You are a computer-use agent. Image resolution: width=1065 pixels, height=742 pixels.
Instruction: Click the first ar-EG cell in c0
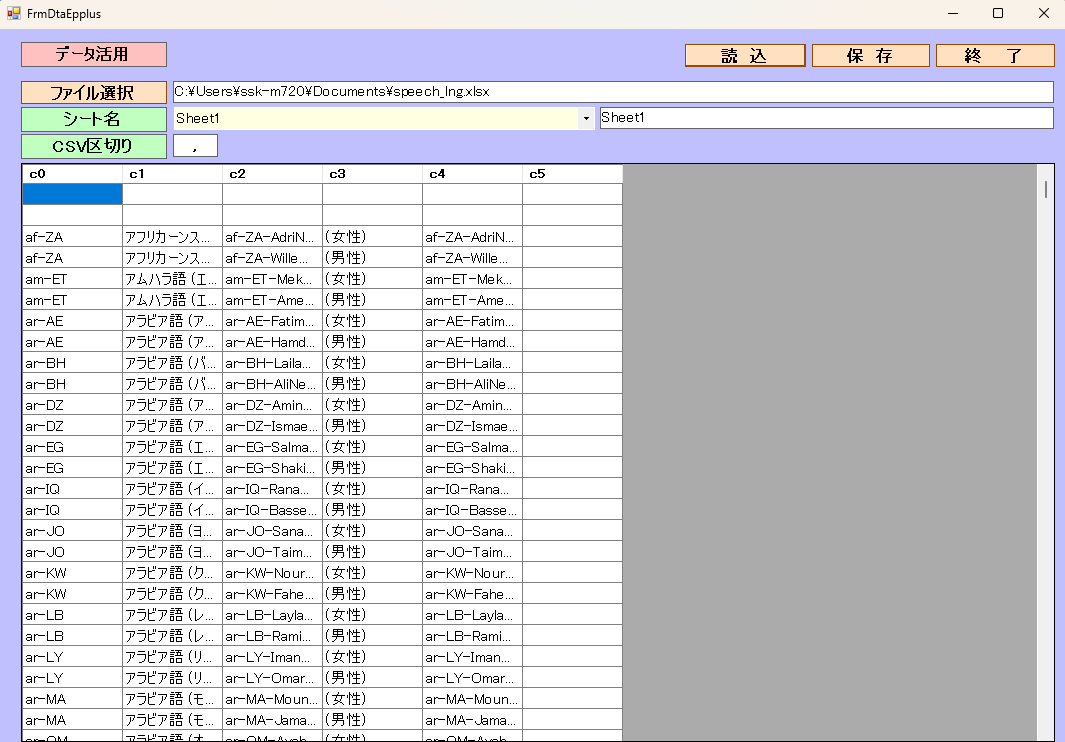coord(72,447)
